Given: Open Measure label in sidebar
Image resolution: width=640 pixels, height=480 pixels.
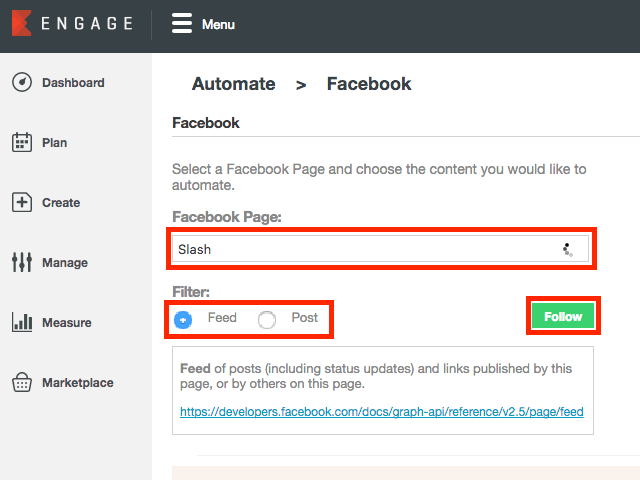Looking at the screenshot, I should click(x=67, y=323).
